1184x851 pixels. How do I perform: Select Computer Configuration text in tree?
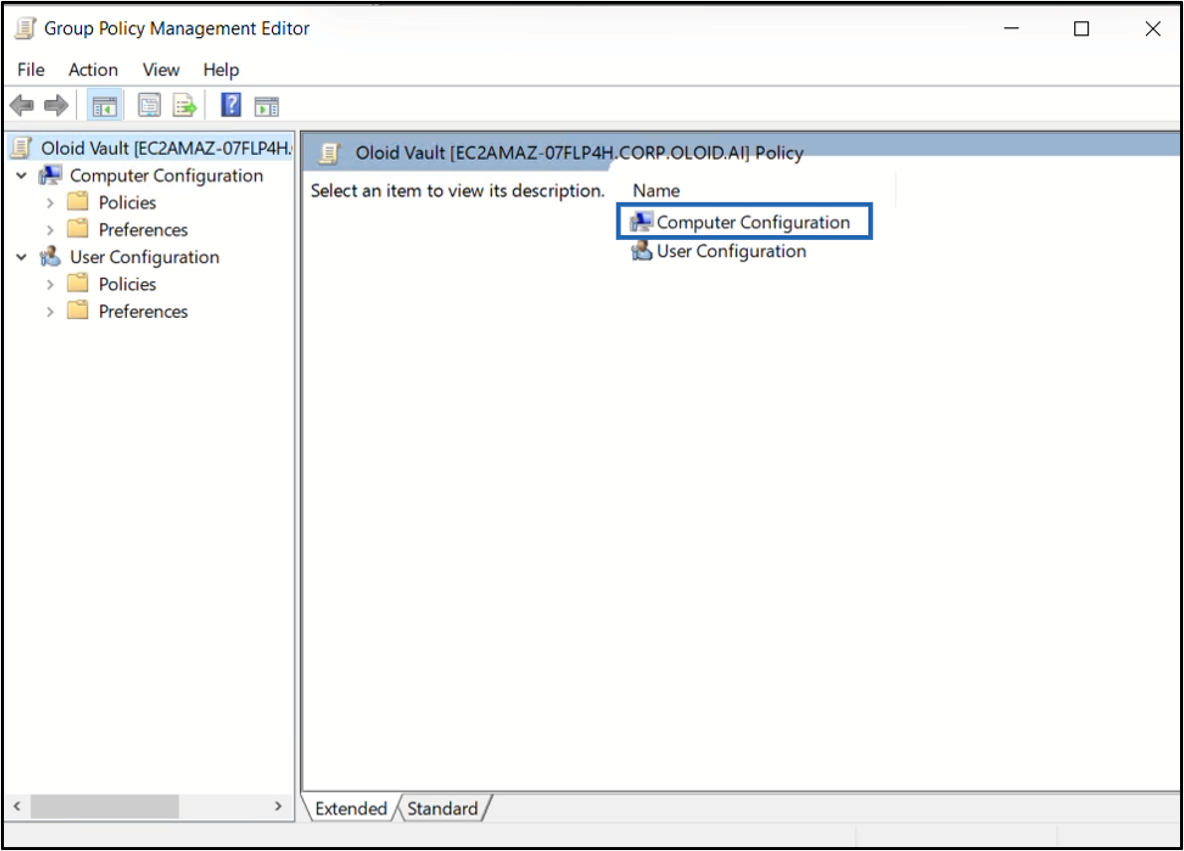click(167, 175)
